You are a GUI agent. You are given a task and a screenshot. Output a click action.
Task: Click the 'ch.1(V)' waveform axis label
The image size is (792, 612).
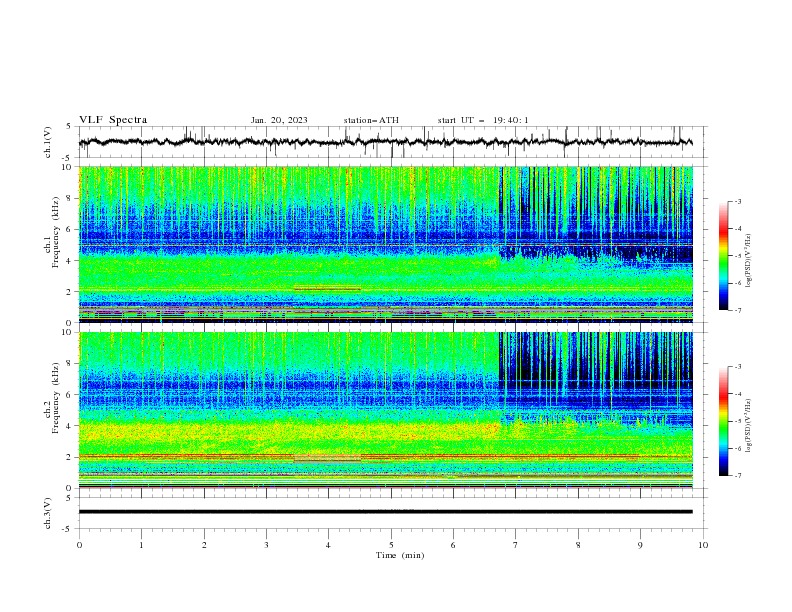coord(48,142)
